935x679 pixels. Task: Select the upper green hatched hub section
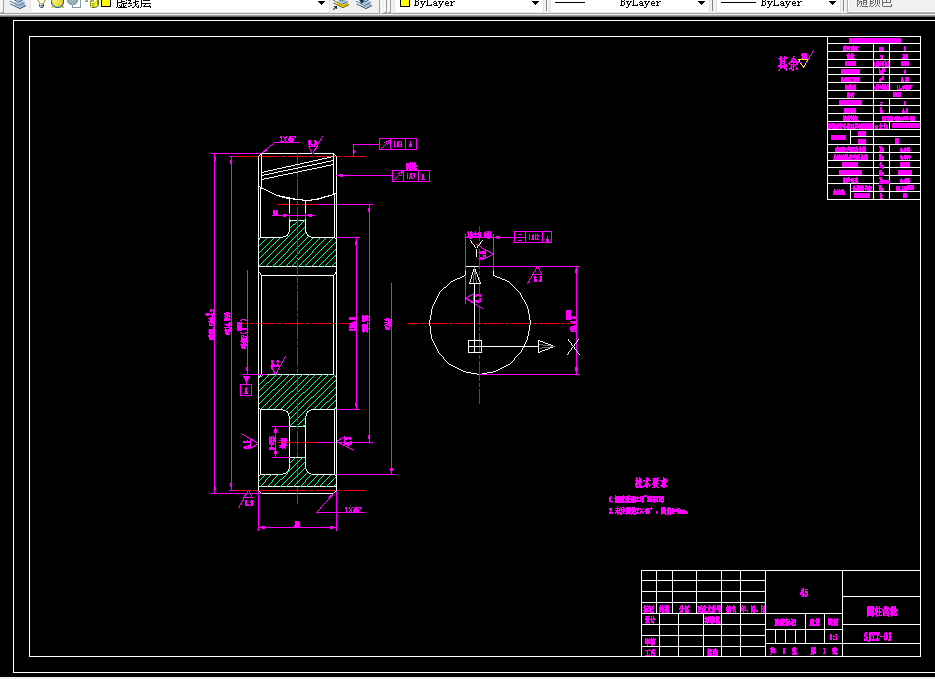point(298,251)
